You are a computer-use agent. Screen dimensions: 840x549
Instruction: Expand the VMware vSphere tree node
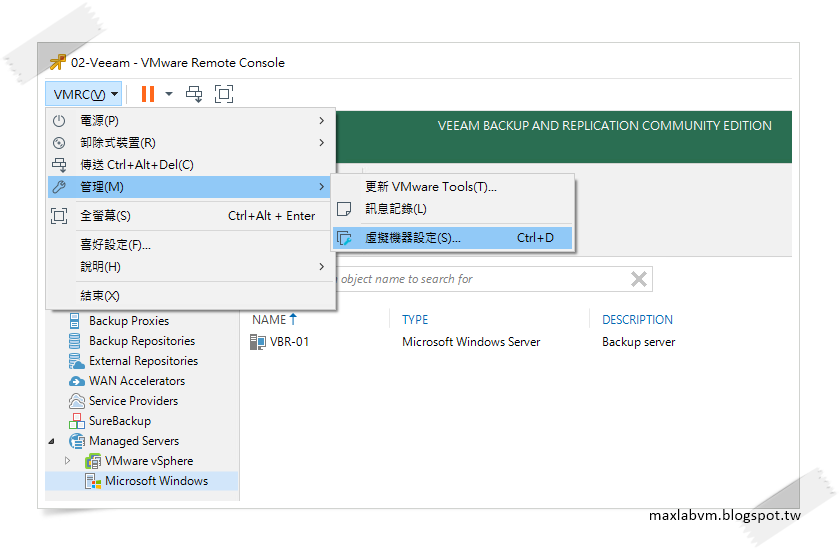[x=68, y=461]
